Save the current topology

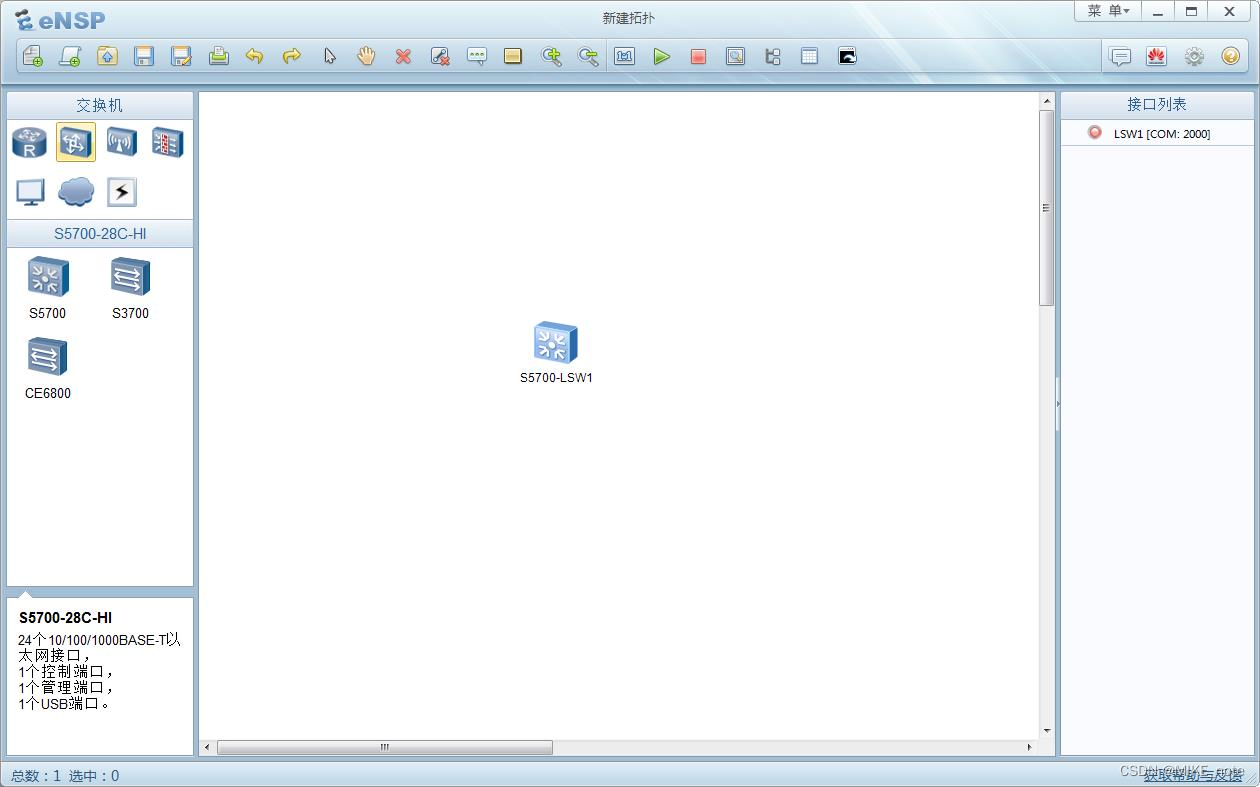pyautogui.click(x=144, y=56)
